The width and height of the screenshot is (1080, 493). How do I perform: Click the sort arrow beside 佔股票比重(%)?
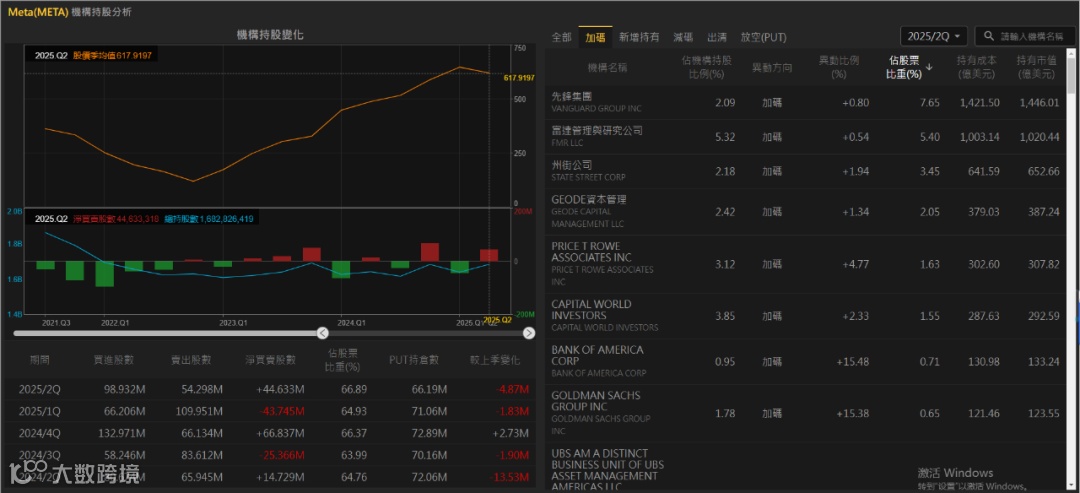tap(929, 67)
